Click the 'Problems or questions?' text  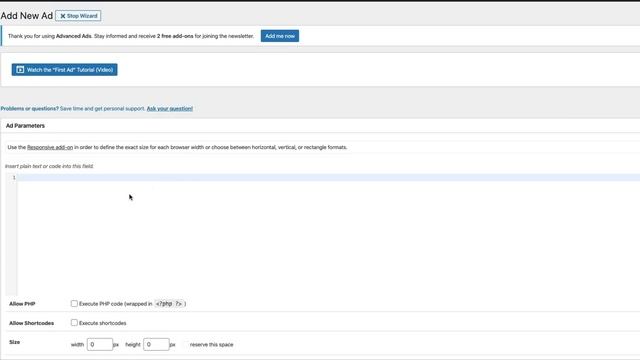29,109
